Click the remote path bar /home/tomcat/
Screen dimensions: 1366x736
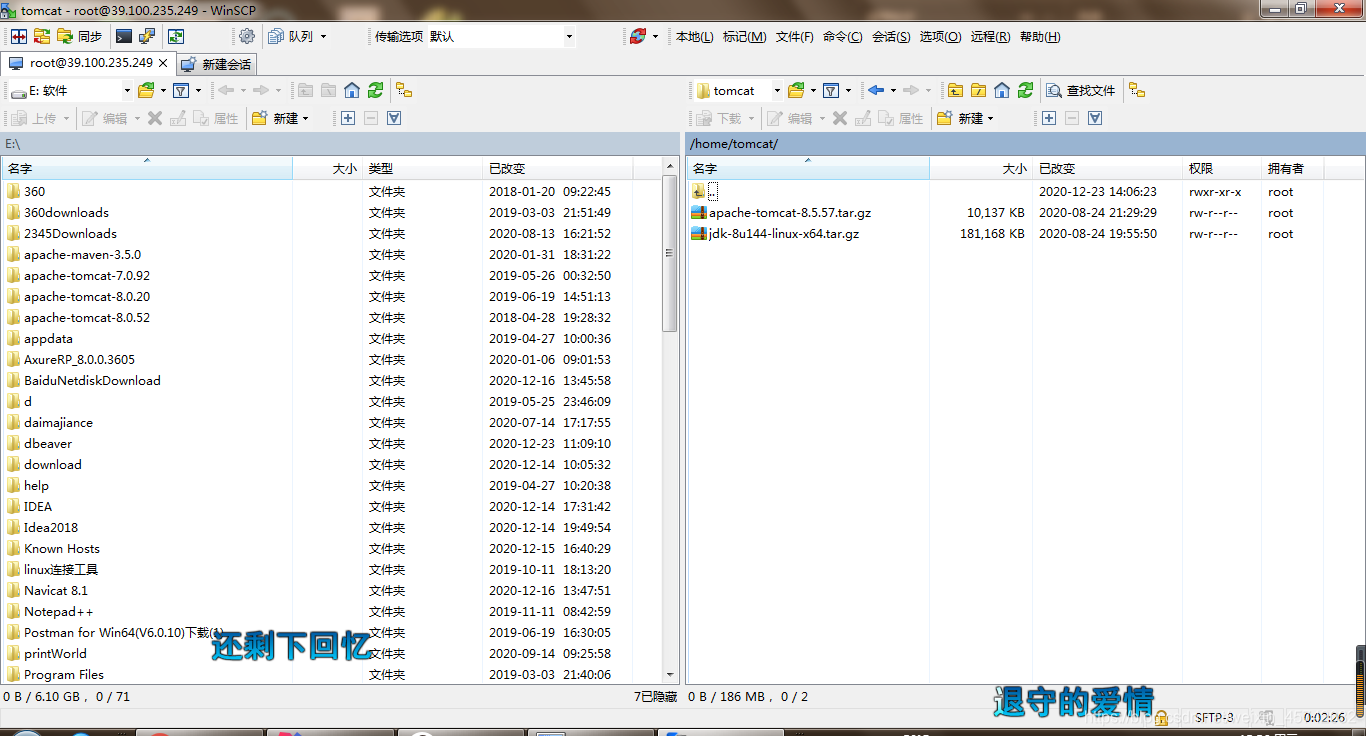point(1026,144)
